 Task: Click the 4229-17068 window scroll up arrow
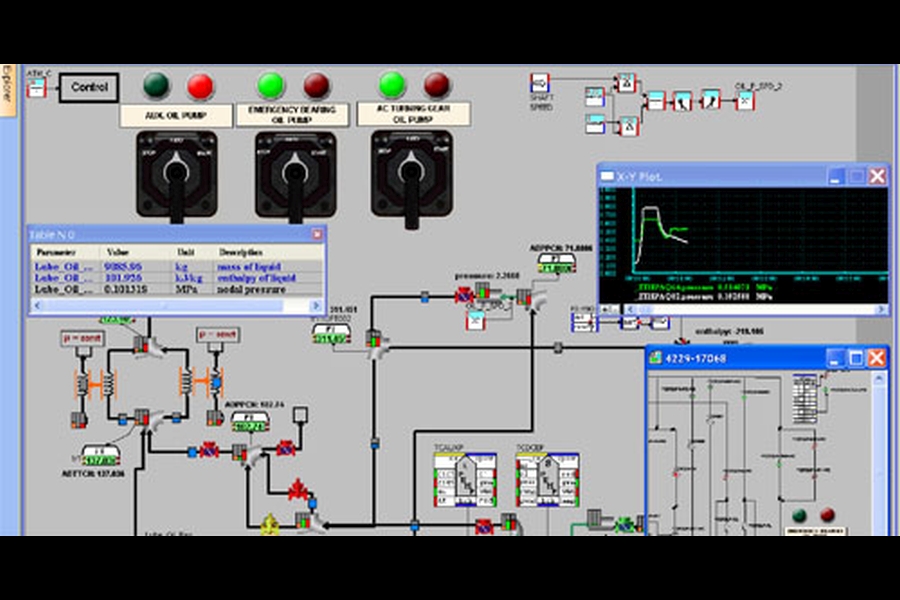[x=879, y=379]
